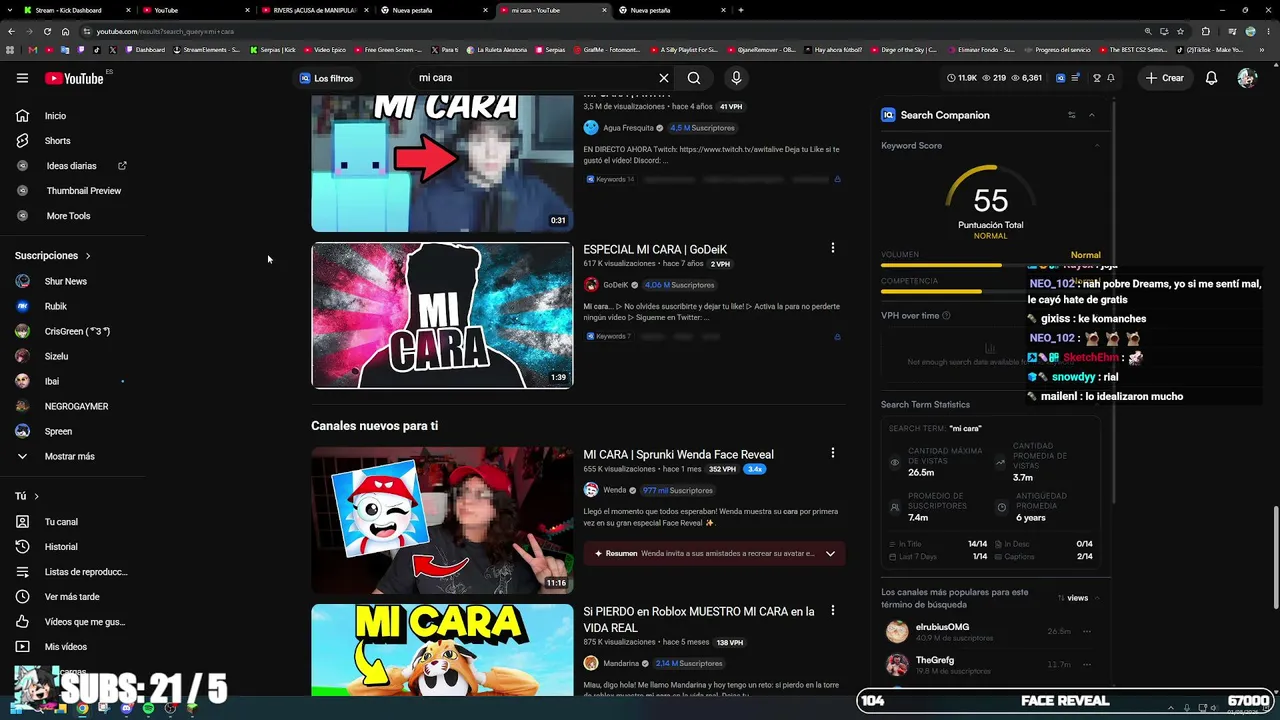The height and width of the screenshot is (720, 1280).
Task: Open More Tools in the sidebar
Action: [68, 216]
